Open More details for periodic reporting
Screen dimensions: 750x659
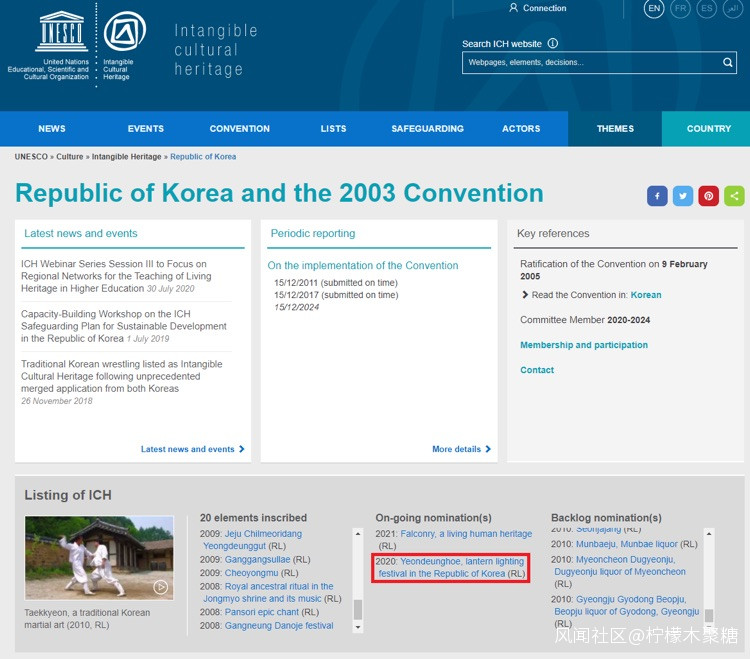tap(461, 449)
